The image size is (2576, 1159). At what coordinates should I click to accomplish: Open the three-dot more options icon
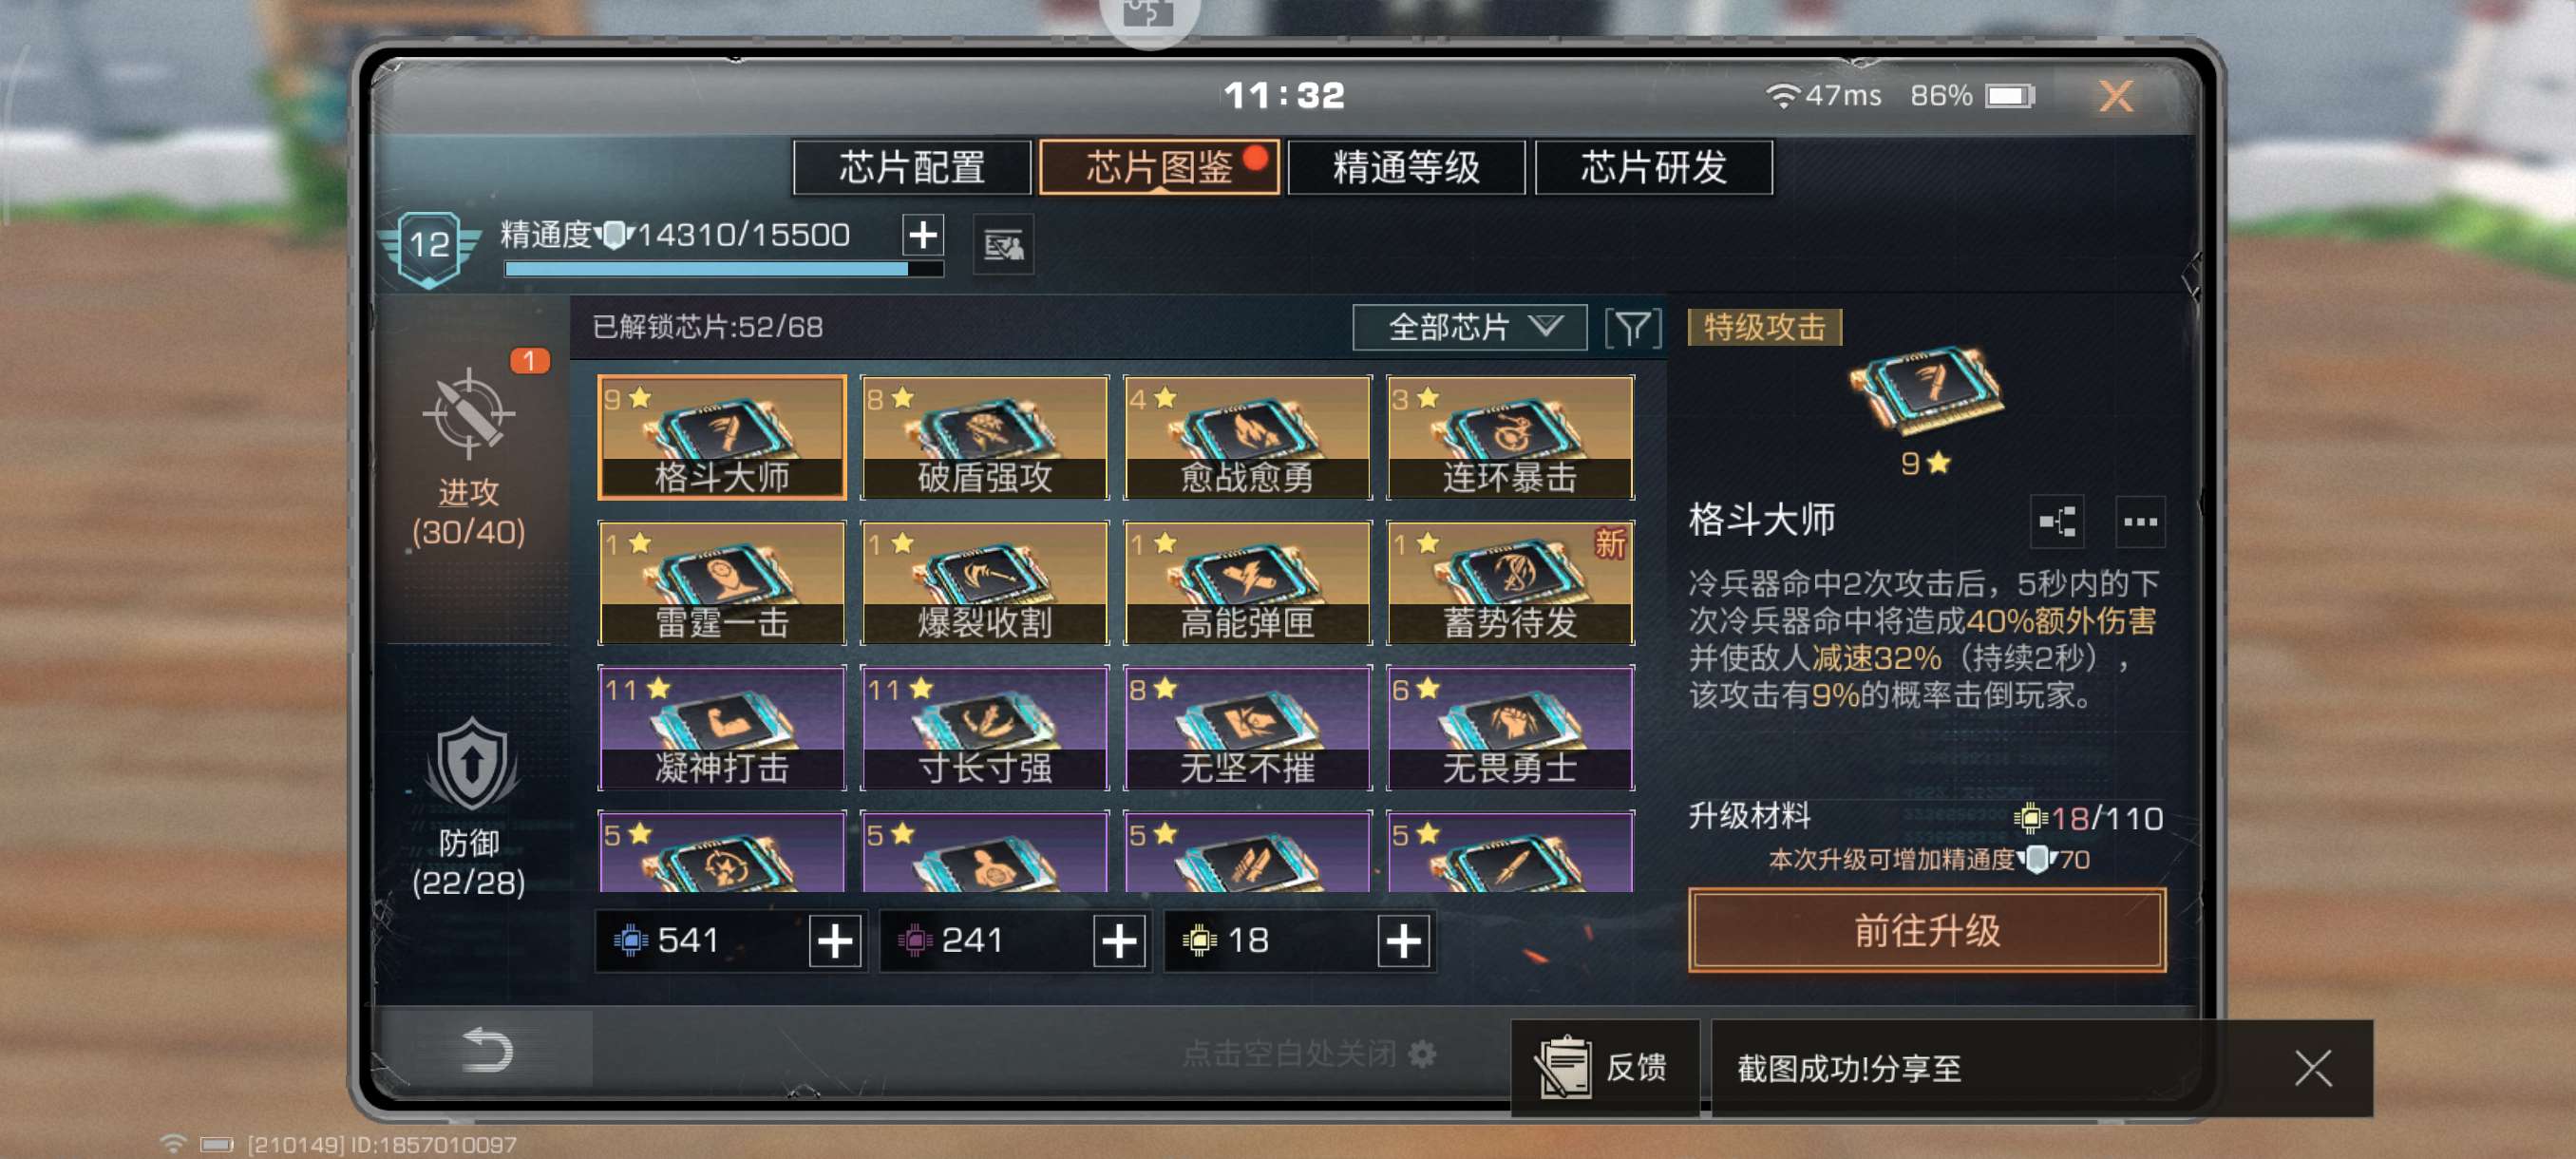[x=2140, y=521]
